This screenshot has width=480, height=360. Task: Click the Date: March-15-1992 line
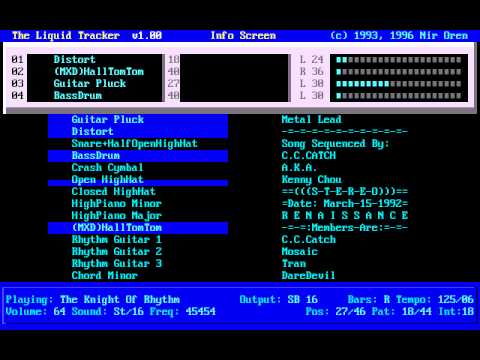coord(344,203)
